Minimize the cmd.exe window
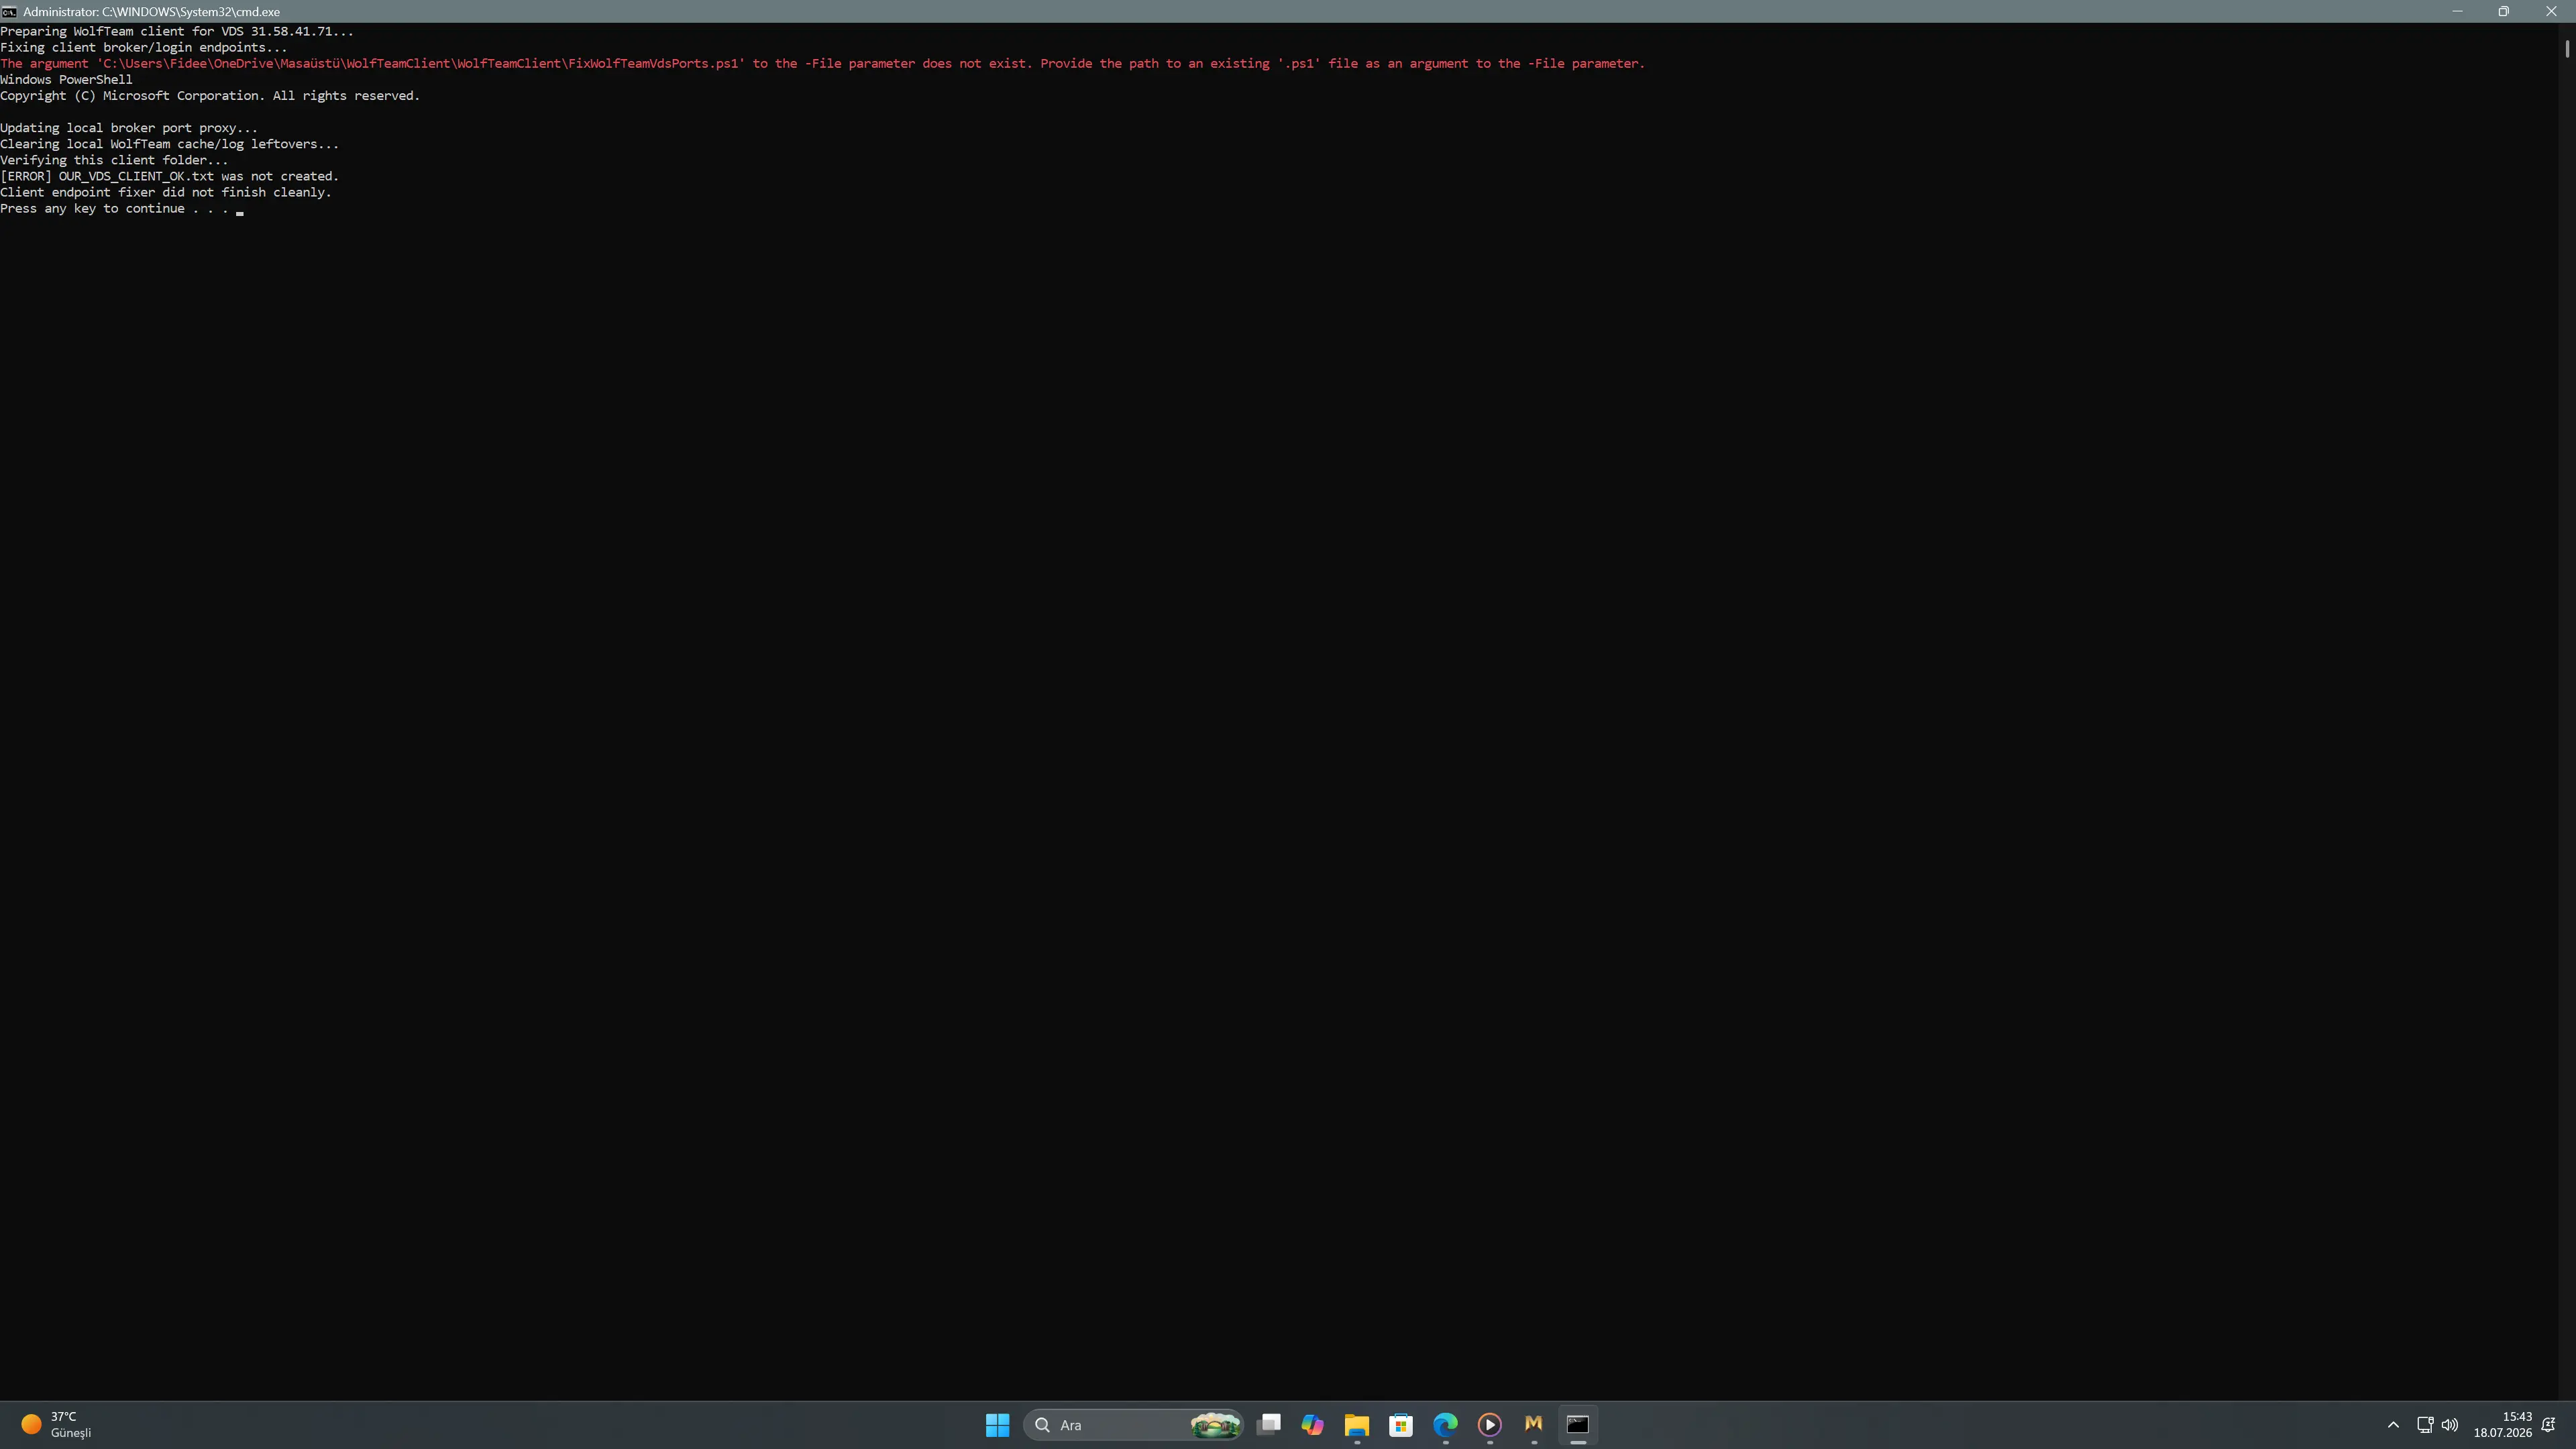Screen dimensions: 2576x1449 tap(2457, 11)
